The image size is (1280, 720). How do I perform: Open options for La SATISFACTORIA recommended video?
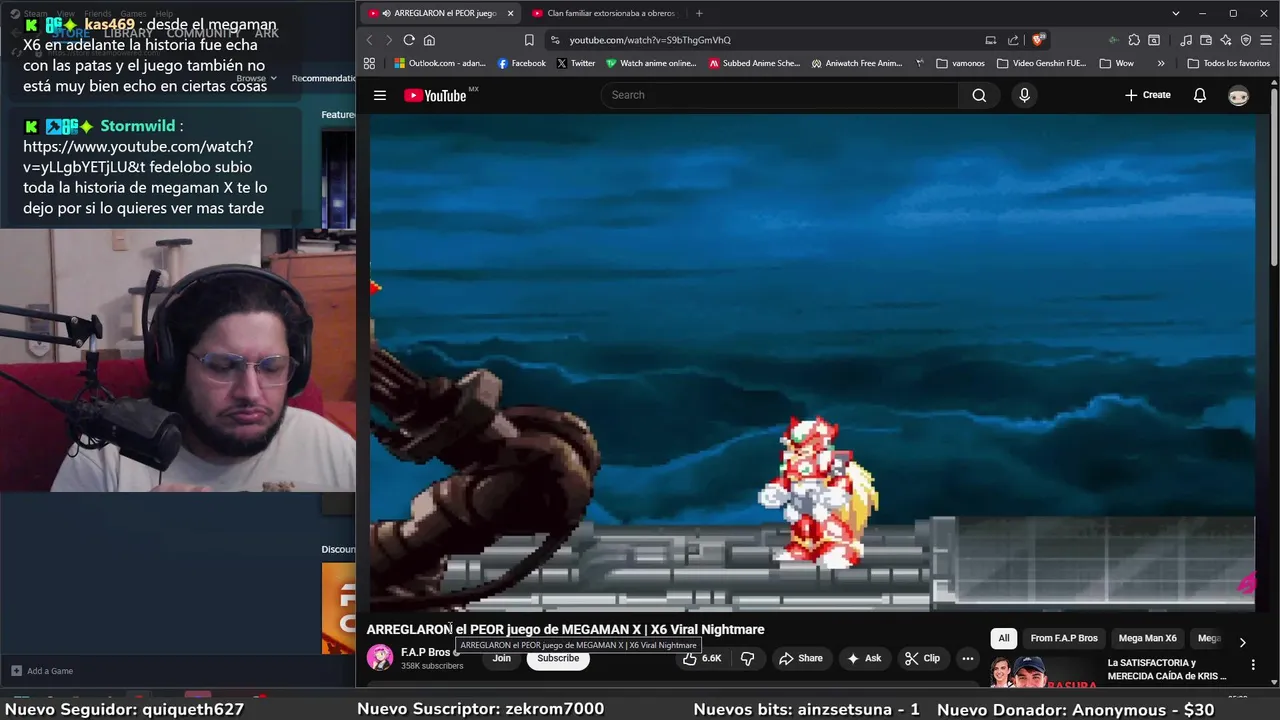[1253, 664]
